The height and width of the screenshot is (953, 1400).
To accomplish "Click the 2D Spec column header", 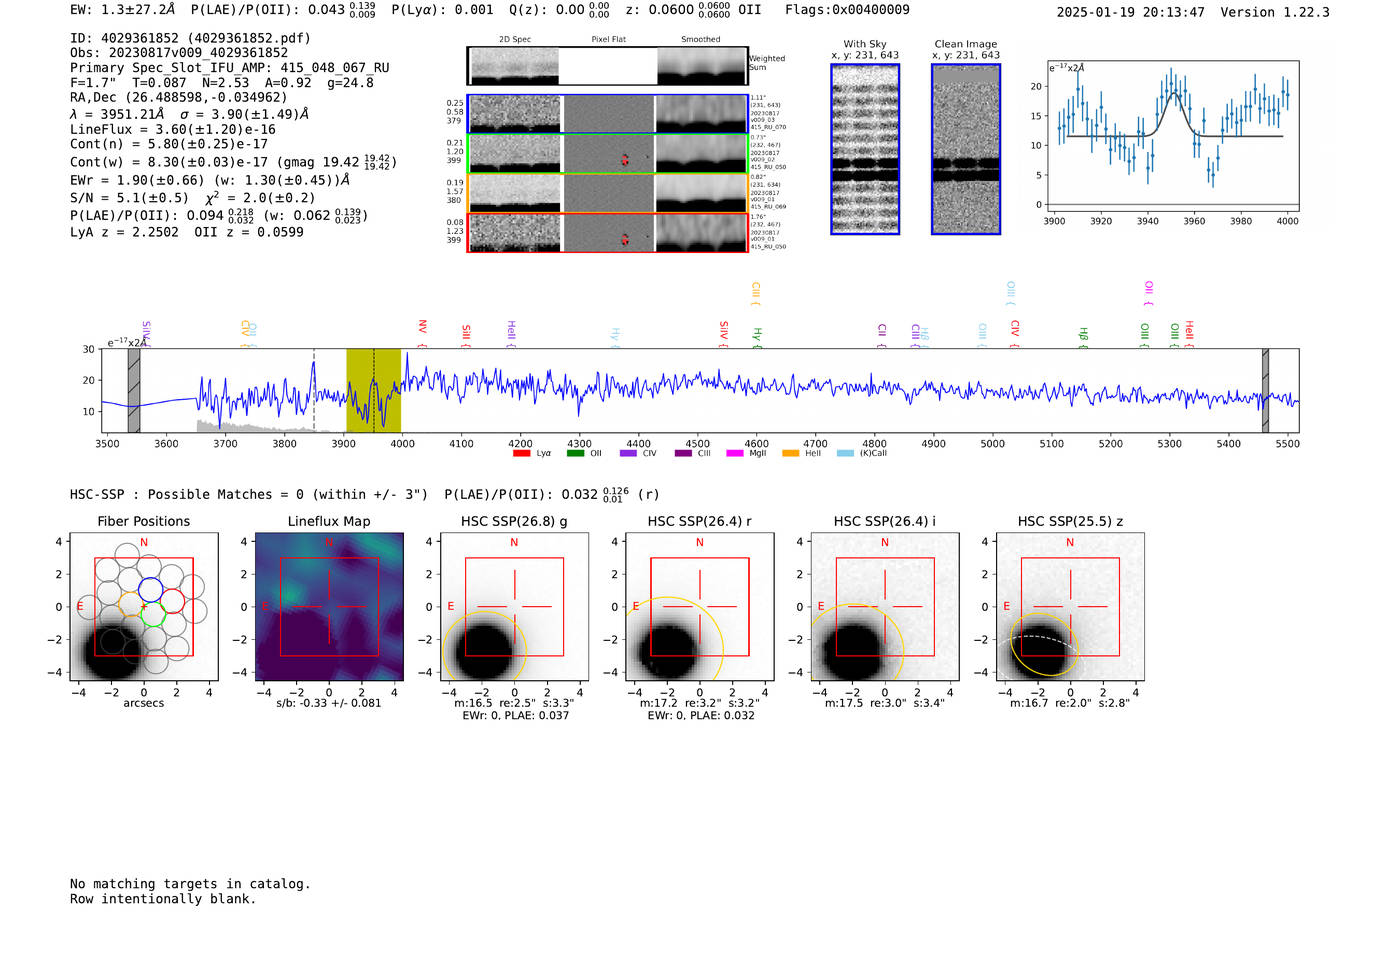I will 515,39.
